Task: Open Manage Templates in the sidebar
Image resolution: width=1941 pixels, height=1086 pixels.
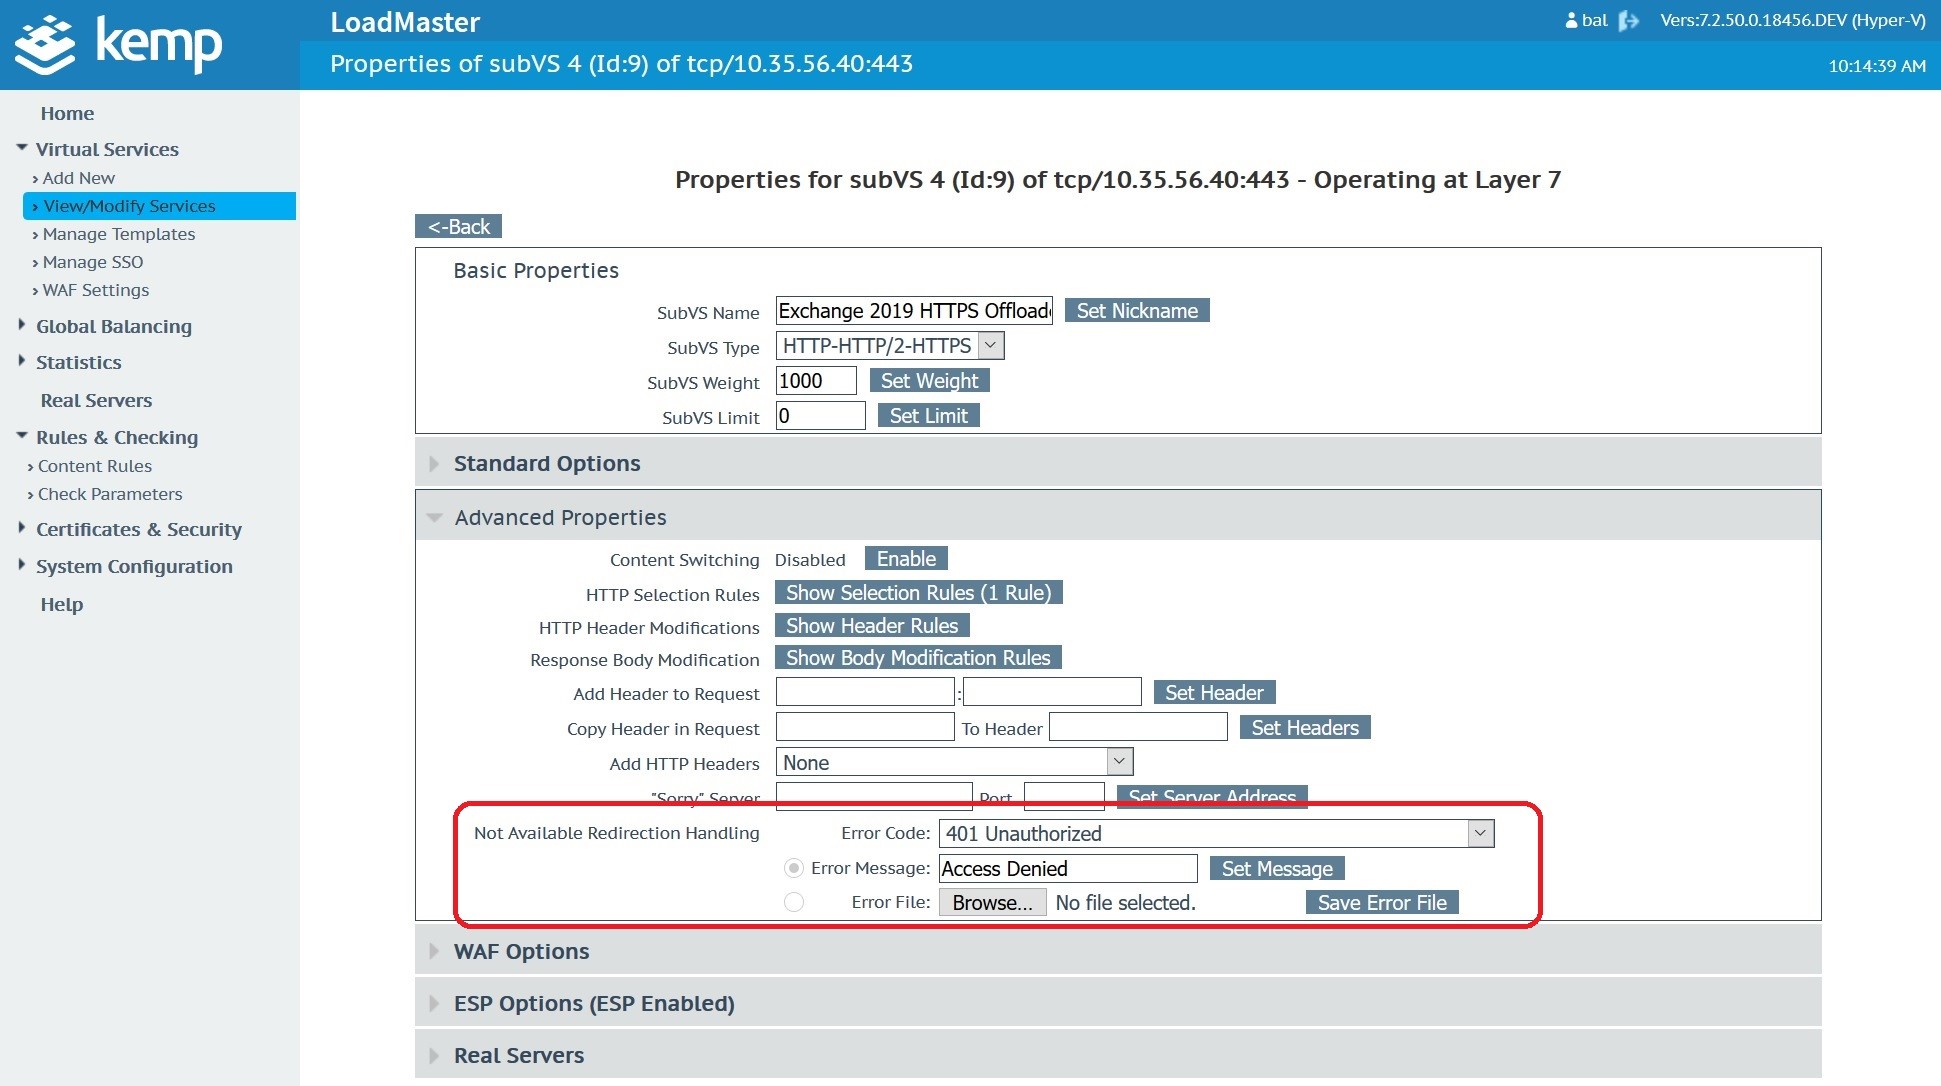Action: tap(119, 234)
